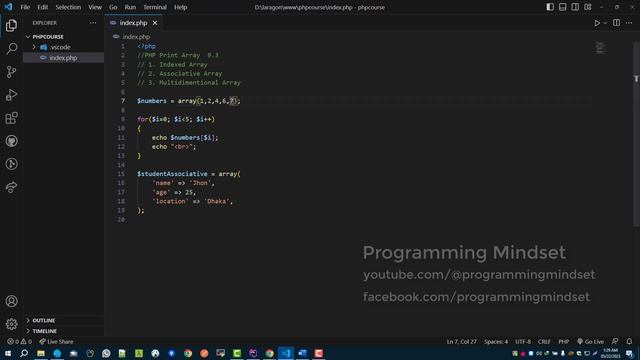
Task: Open WhatsApp from the taskbar
Action: tap(106, 353)
